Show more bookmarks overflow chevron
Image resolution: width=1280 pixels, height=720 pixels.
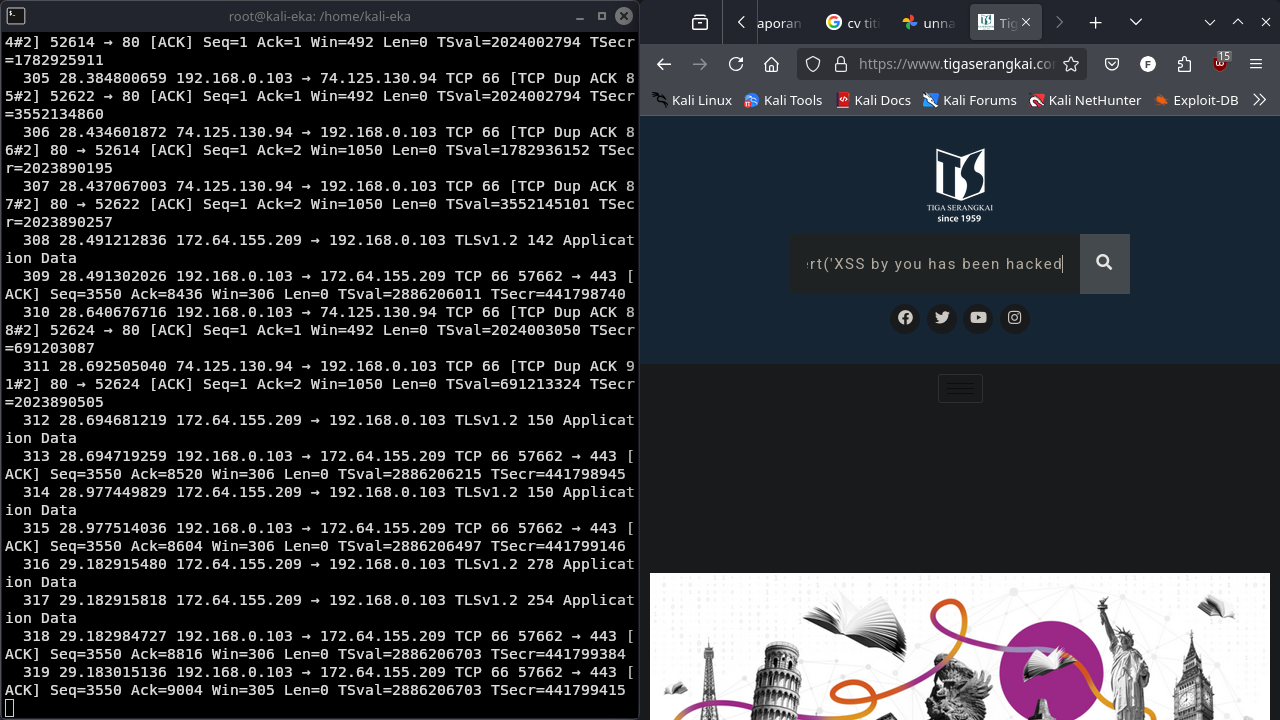pyautogui.click(x=1259, y=100)
